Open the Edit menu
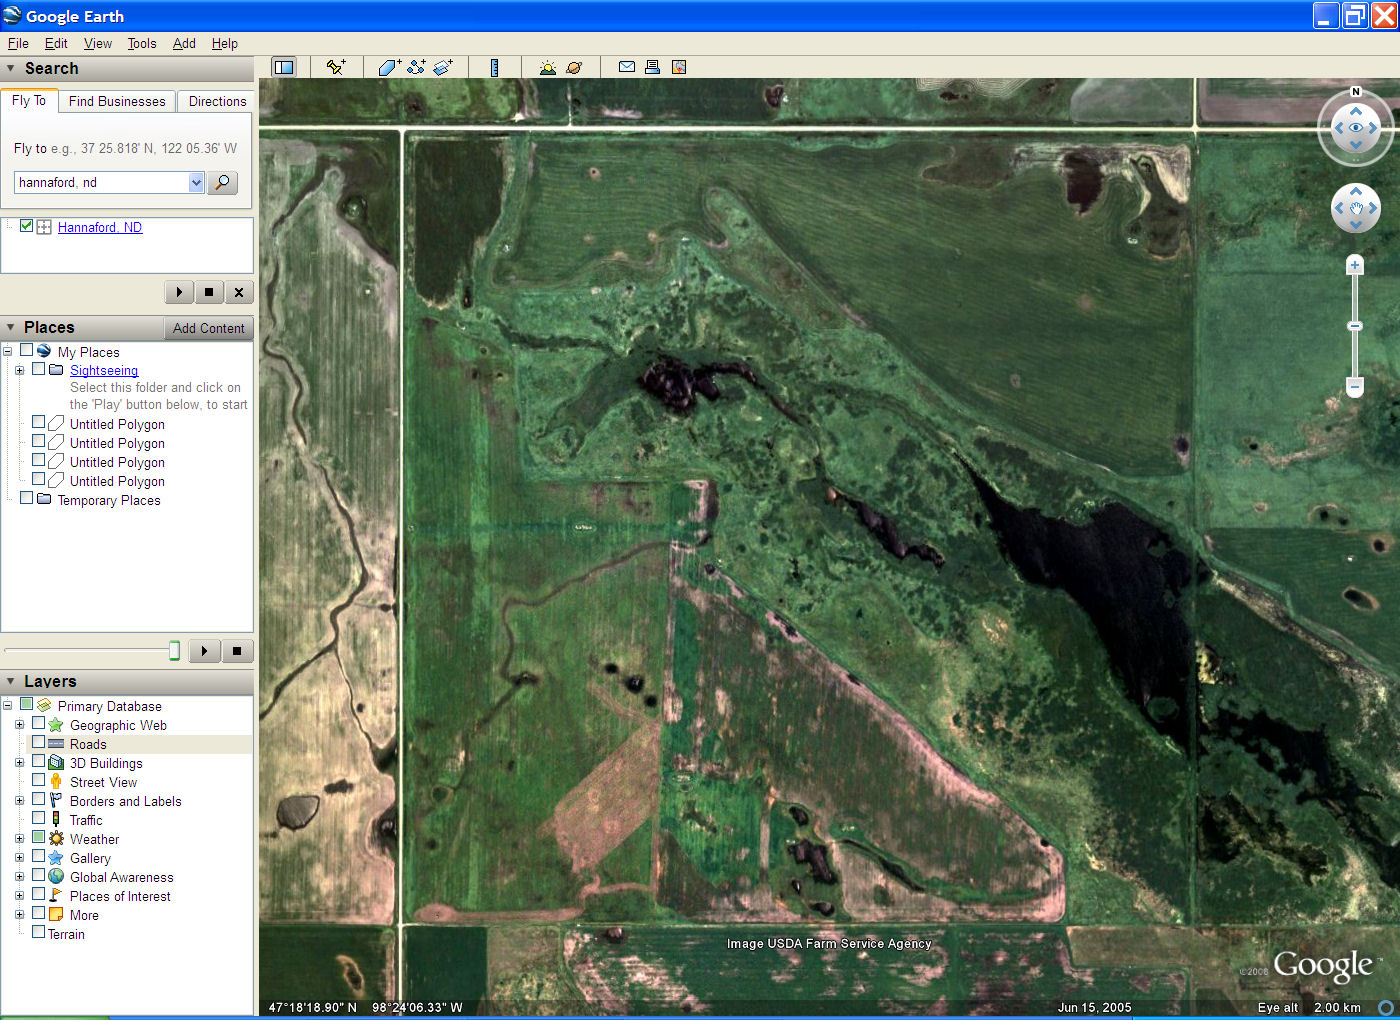Image resolution: width=1400 pixels, height=1020 pixels. (56, 43)
